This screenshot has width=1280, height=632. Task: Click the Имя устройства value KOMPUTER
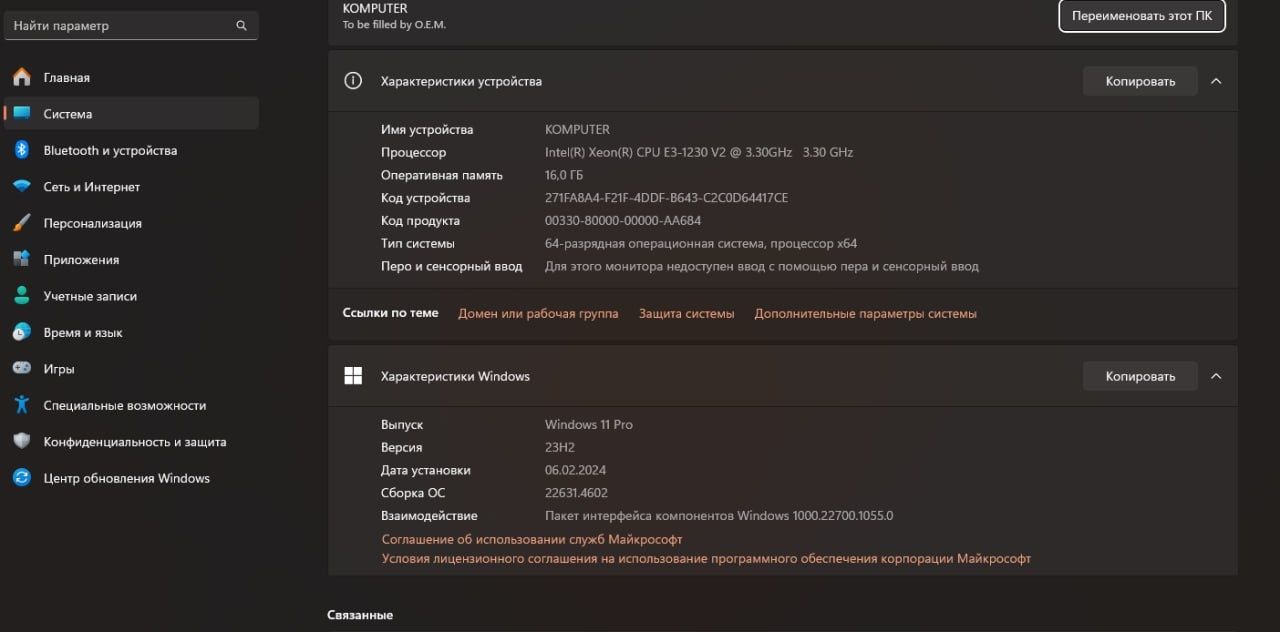click(577, 129)
